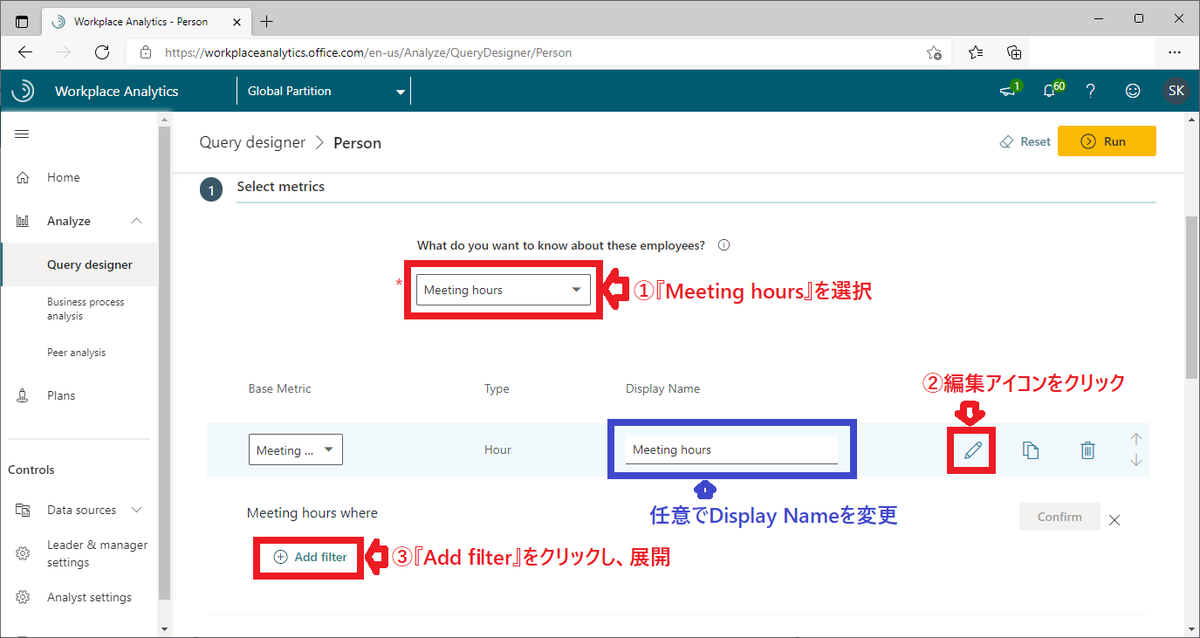This screenshot has height=638, width=1200.
Task: Send feedback with the smiley icon
Action: tap(1133, 91)
